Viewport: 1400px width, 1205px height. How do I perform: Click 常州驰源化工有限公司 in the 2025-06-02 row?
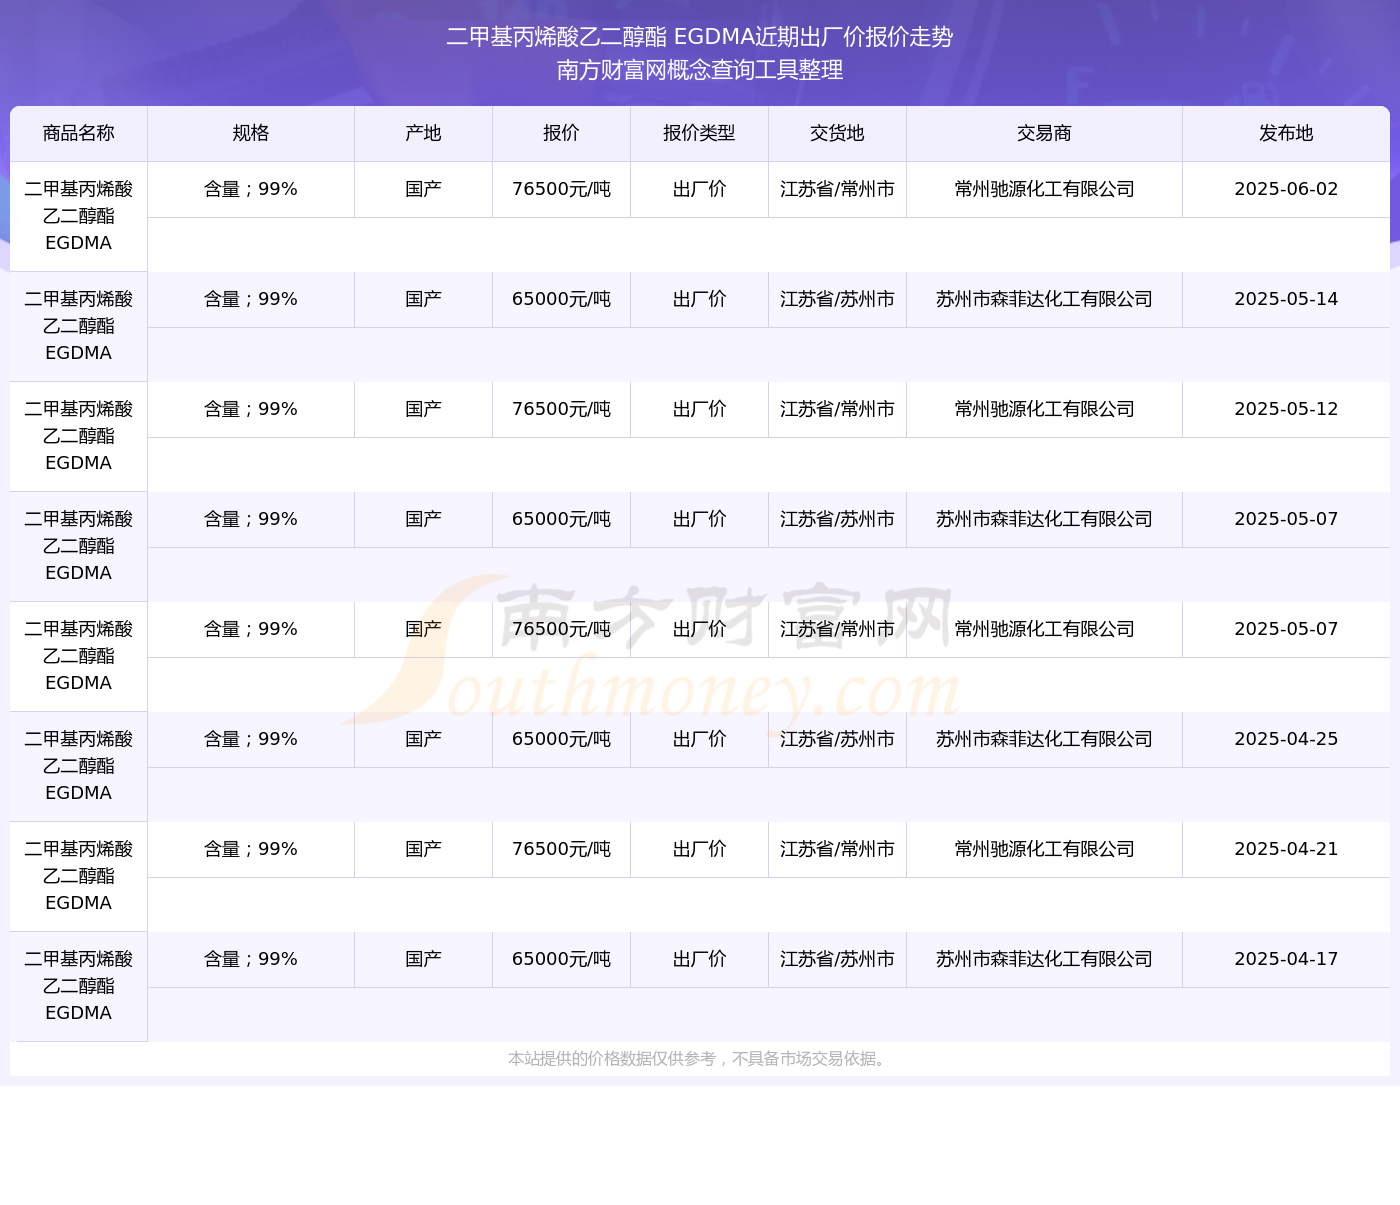pos(1045,189)
